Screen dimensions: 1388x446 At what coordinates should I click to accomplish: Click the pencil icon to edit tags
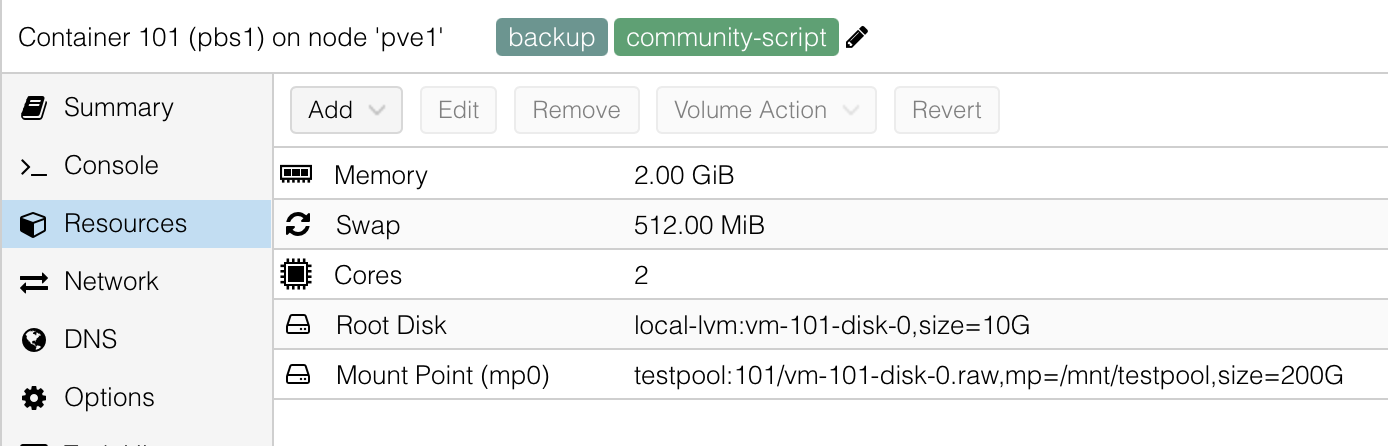[857, 38]
